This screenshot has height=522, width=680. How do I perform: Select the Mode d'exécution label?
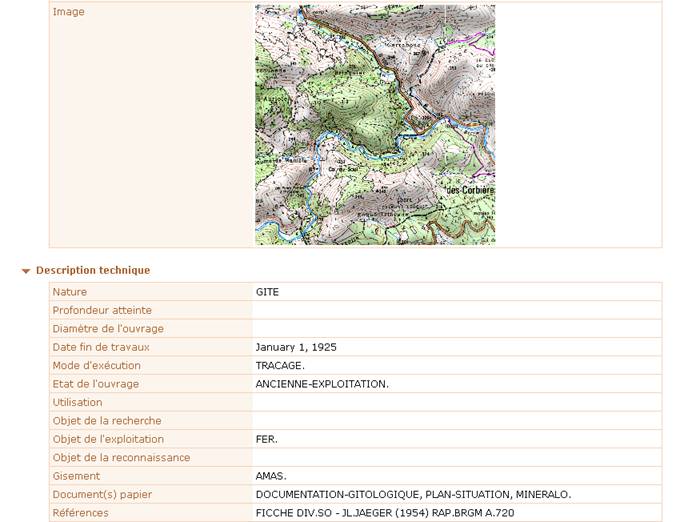click(97, 365)
